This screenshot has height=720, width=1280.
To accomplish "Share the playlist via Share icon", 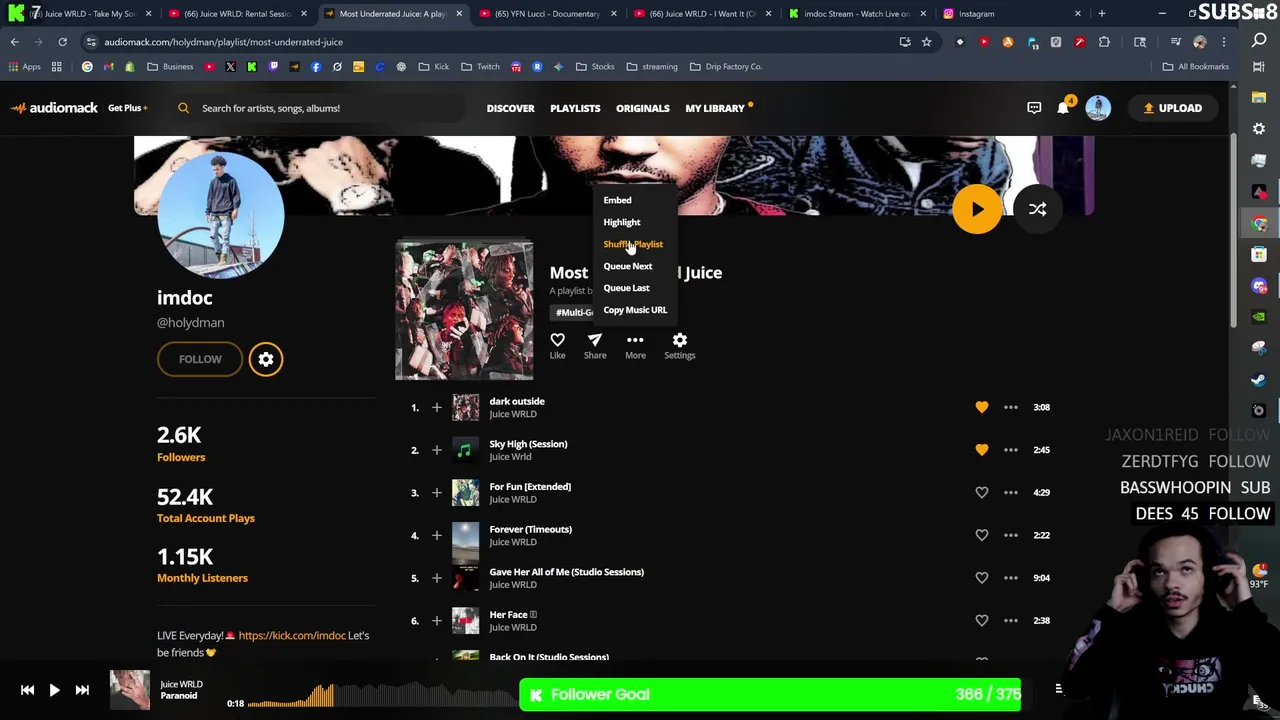I will pos(595,345).
